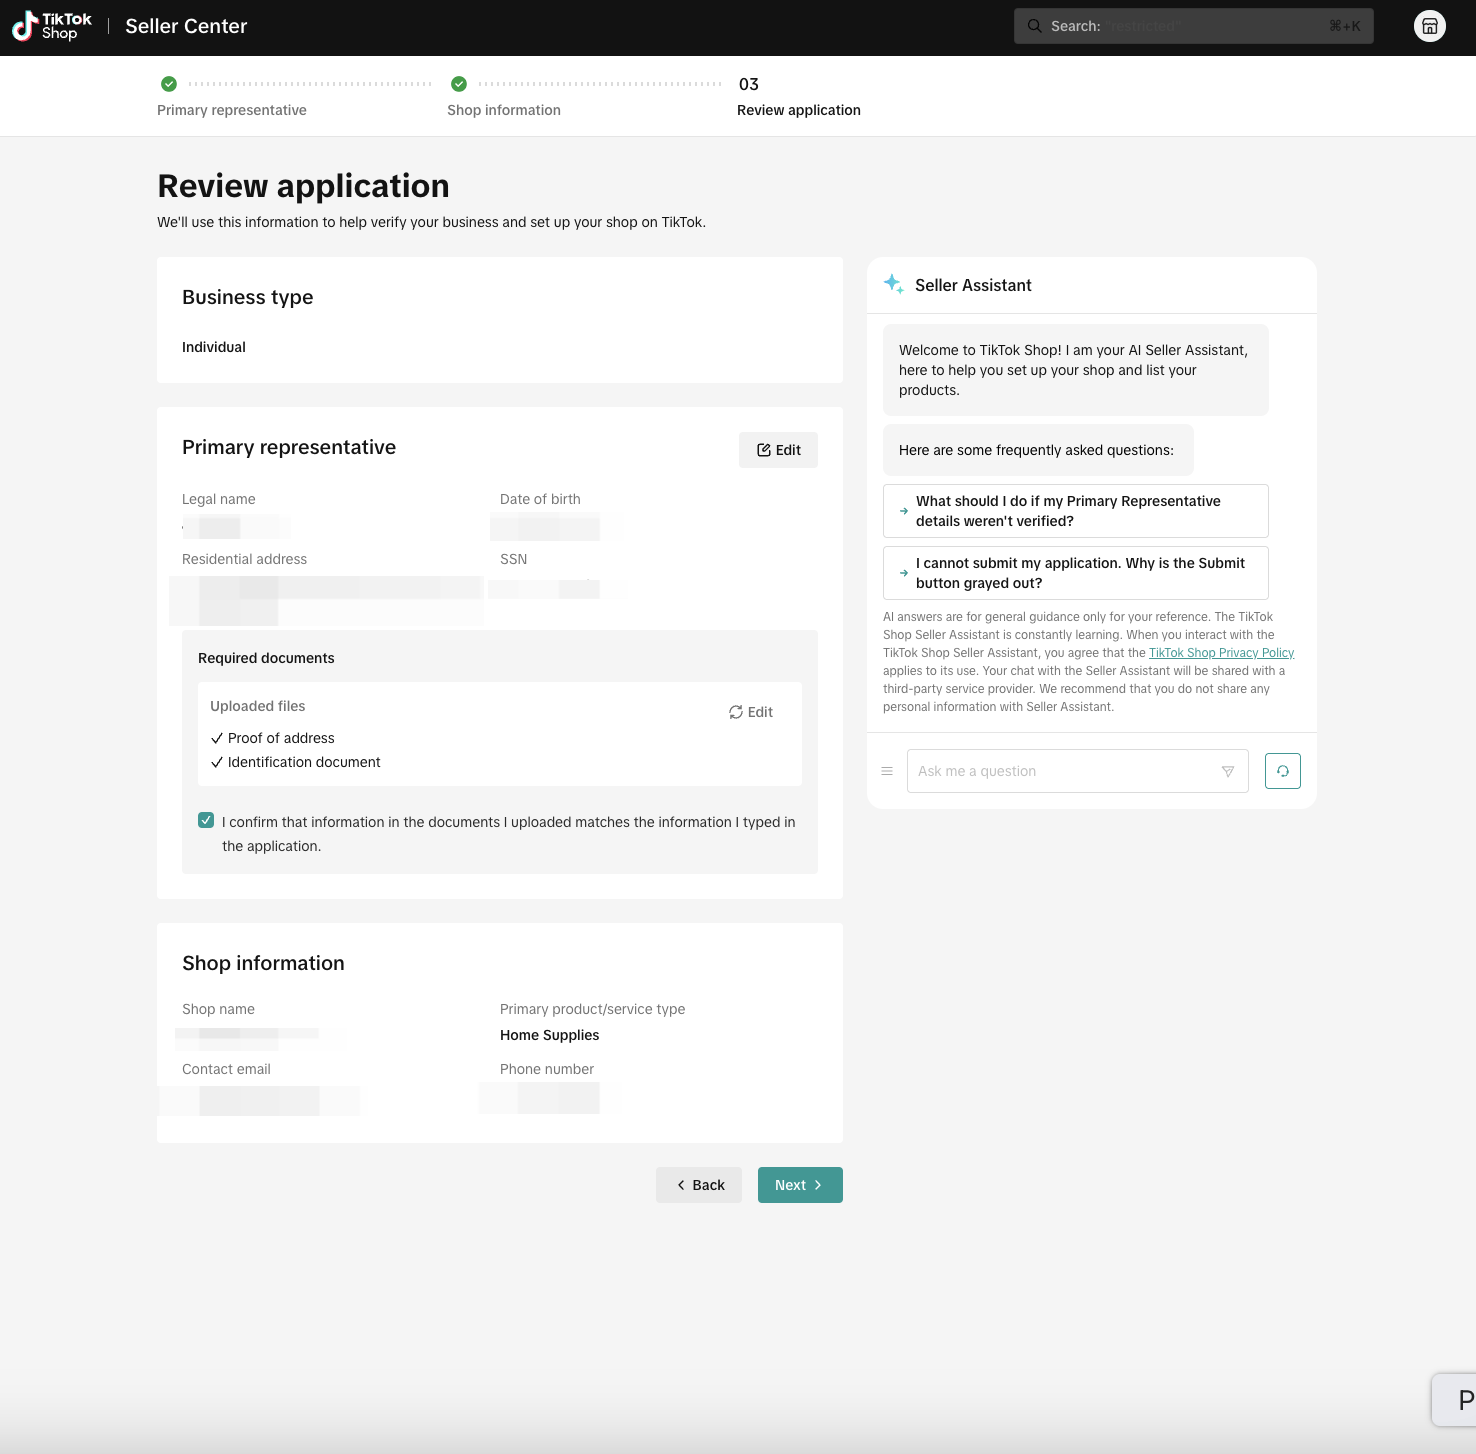Click the Seller Assistant sparkle icon
Screen dimensions: 1476x1454
click(893, 284)
